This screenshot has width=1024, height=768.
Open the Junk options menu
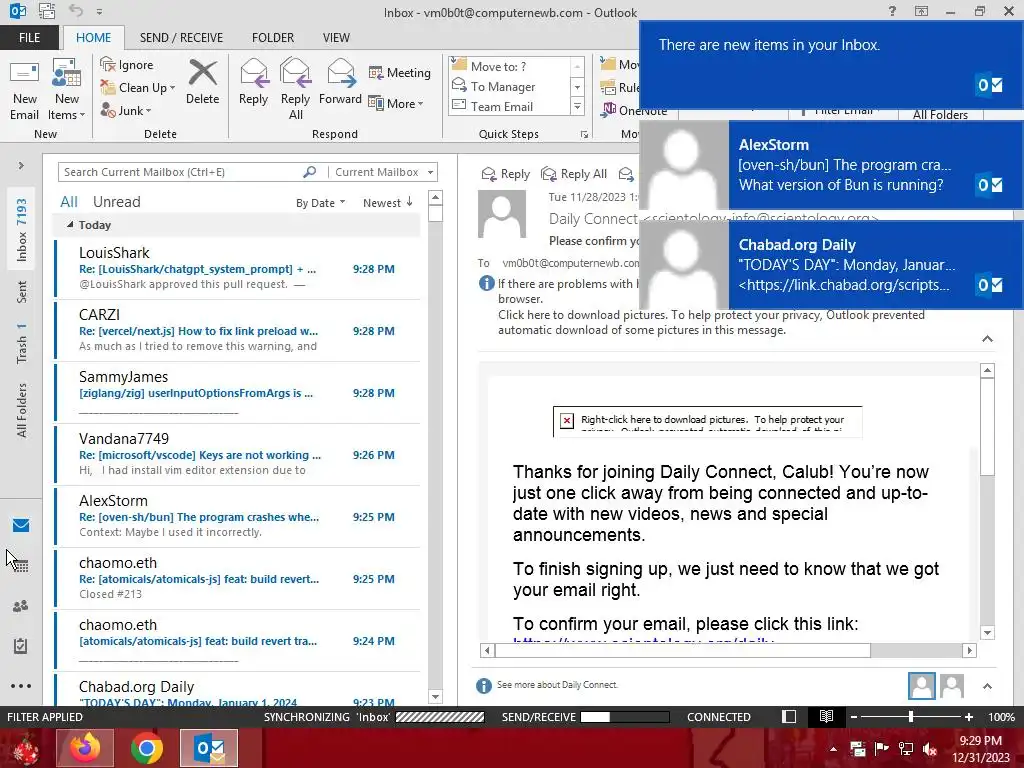[126, 110]
